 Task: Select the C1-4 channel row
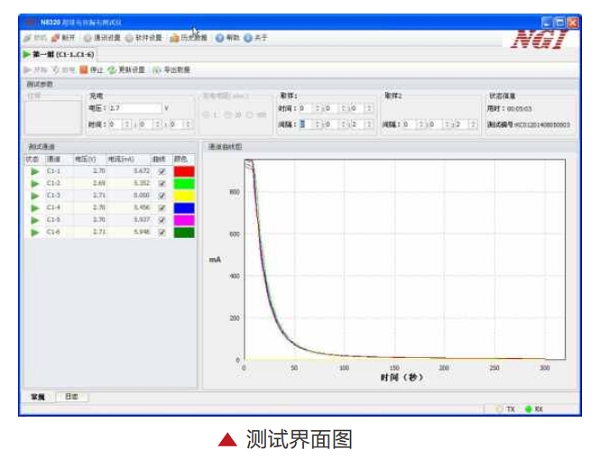coord(54,207)
